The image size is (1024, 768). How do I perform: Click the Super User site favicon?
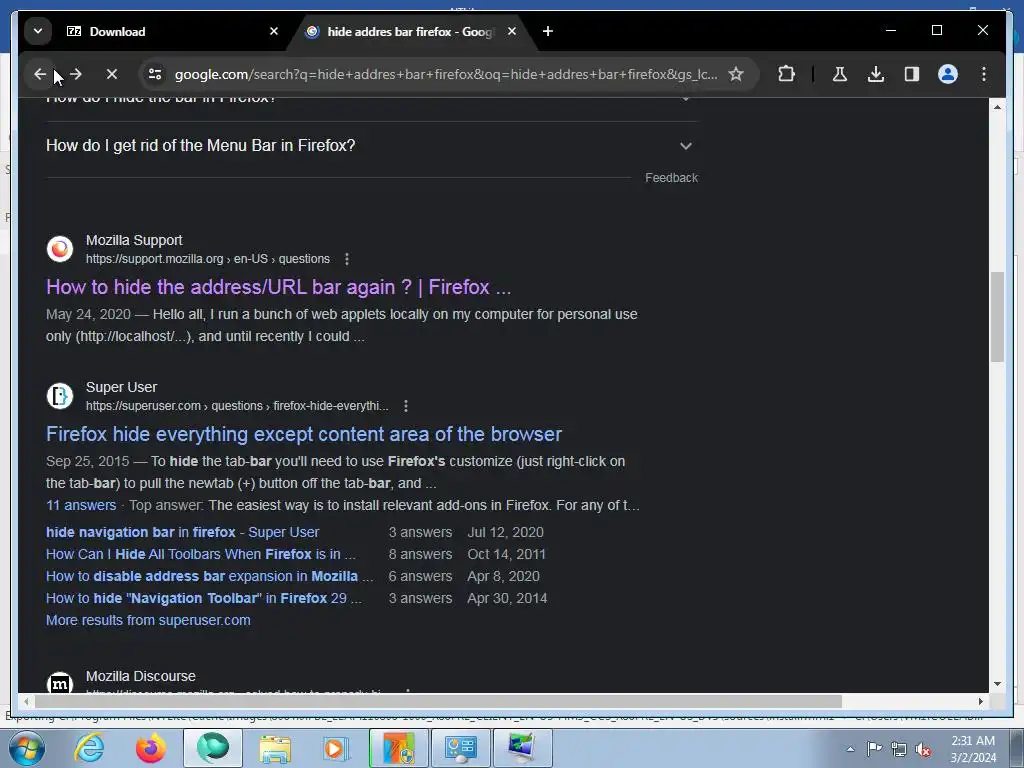click(59, 396)
